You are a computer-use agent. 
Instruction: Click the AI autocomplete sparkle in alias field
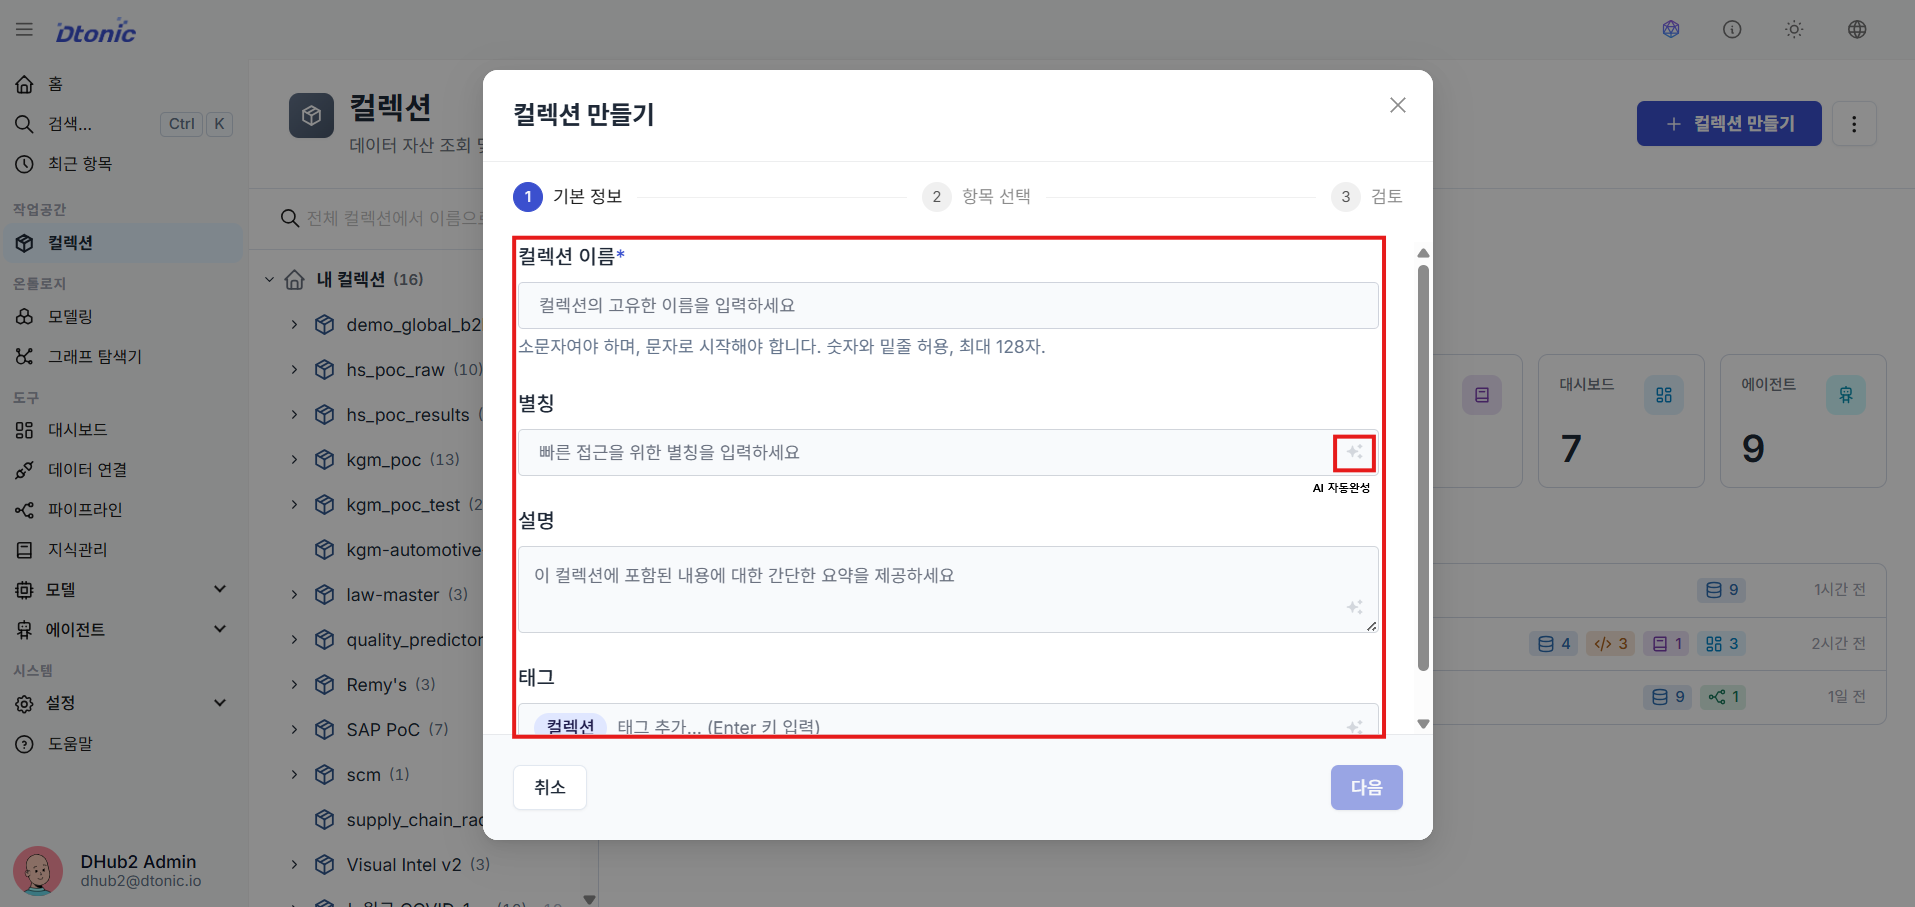point(1354,453)
